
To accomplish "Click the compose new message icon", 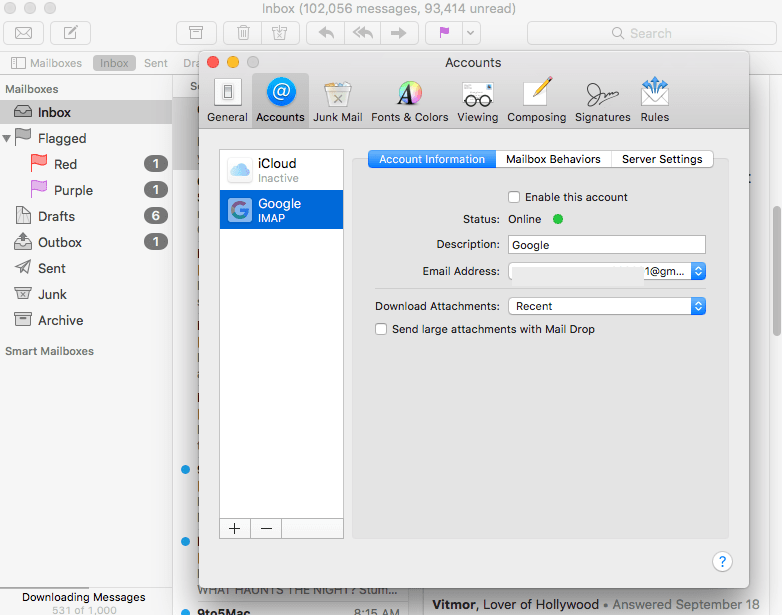I will 70,33.
